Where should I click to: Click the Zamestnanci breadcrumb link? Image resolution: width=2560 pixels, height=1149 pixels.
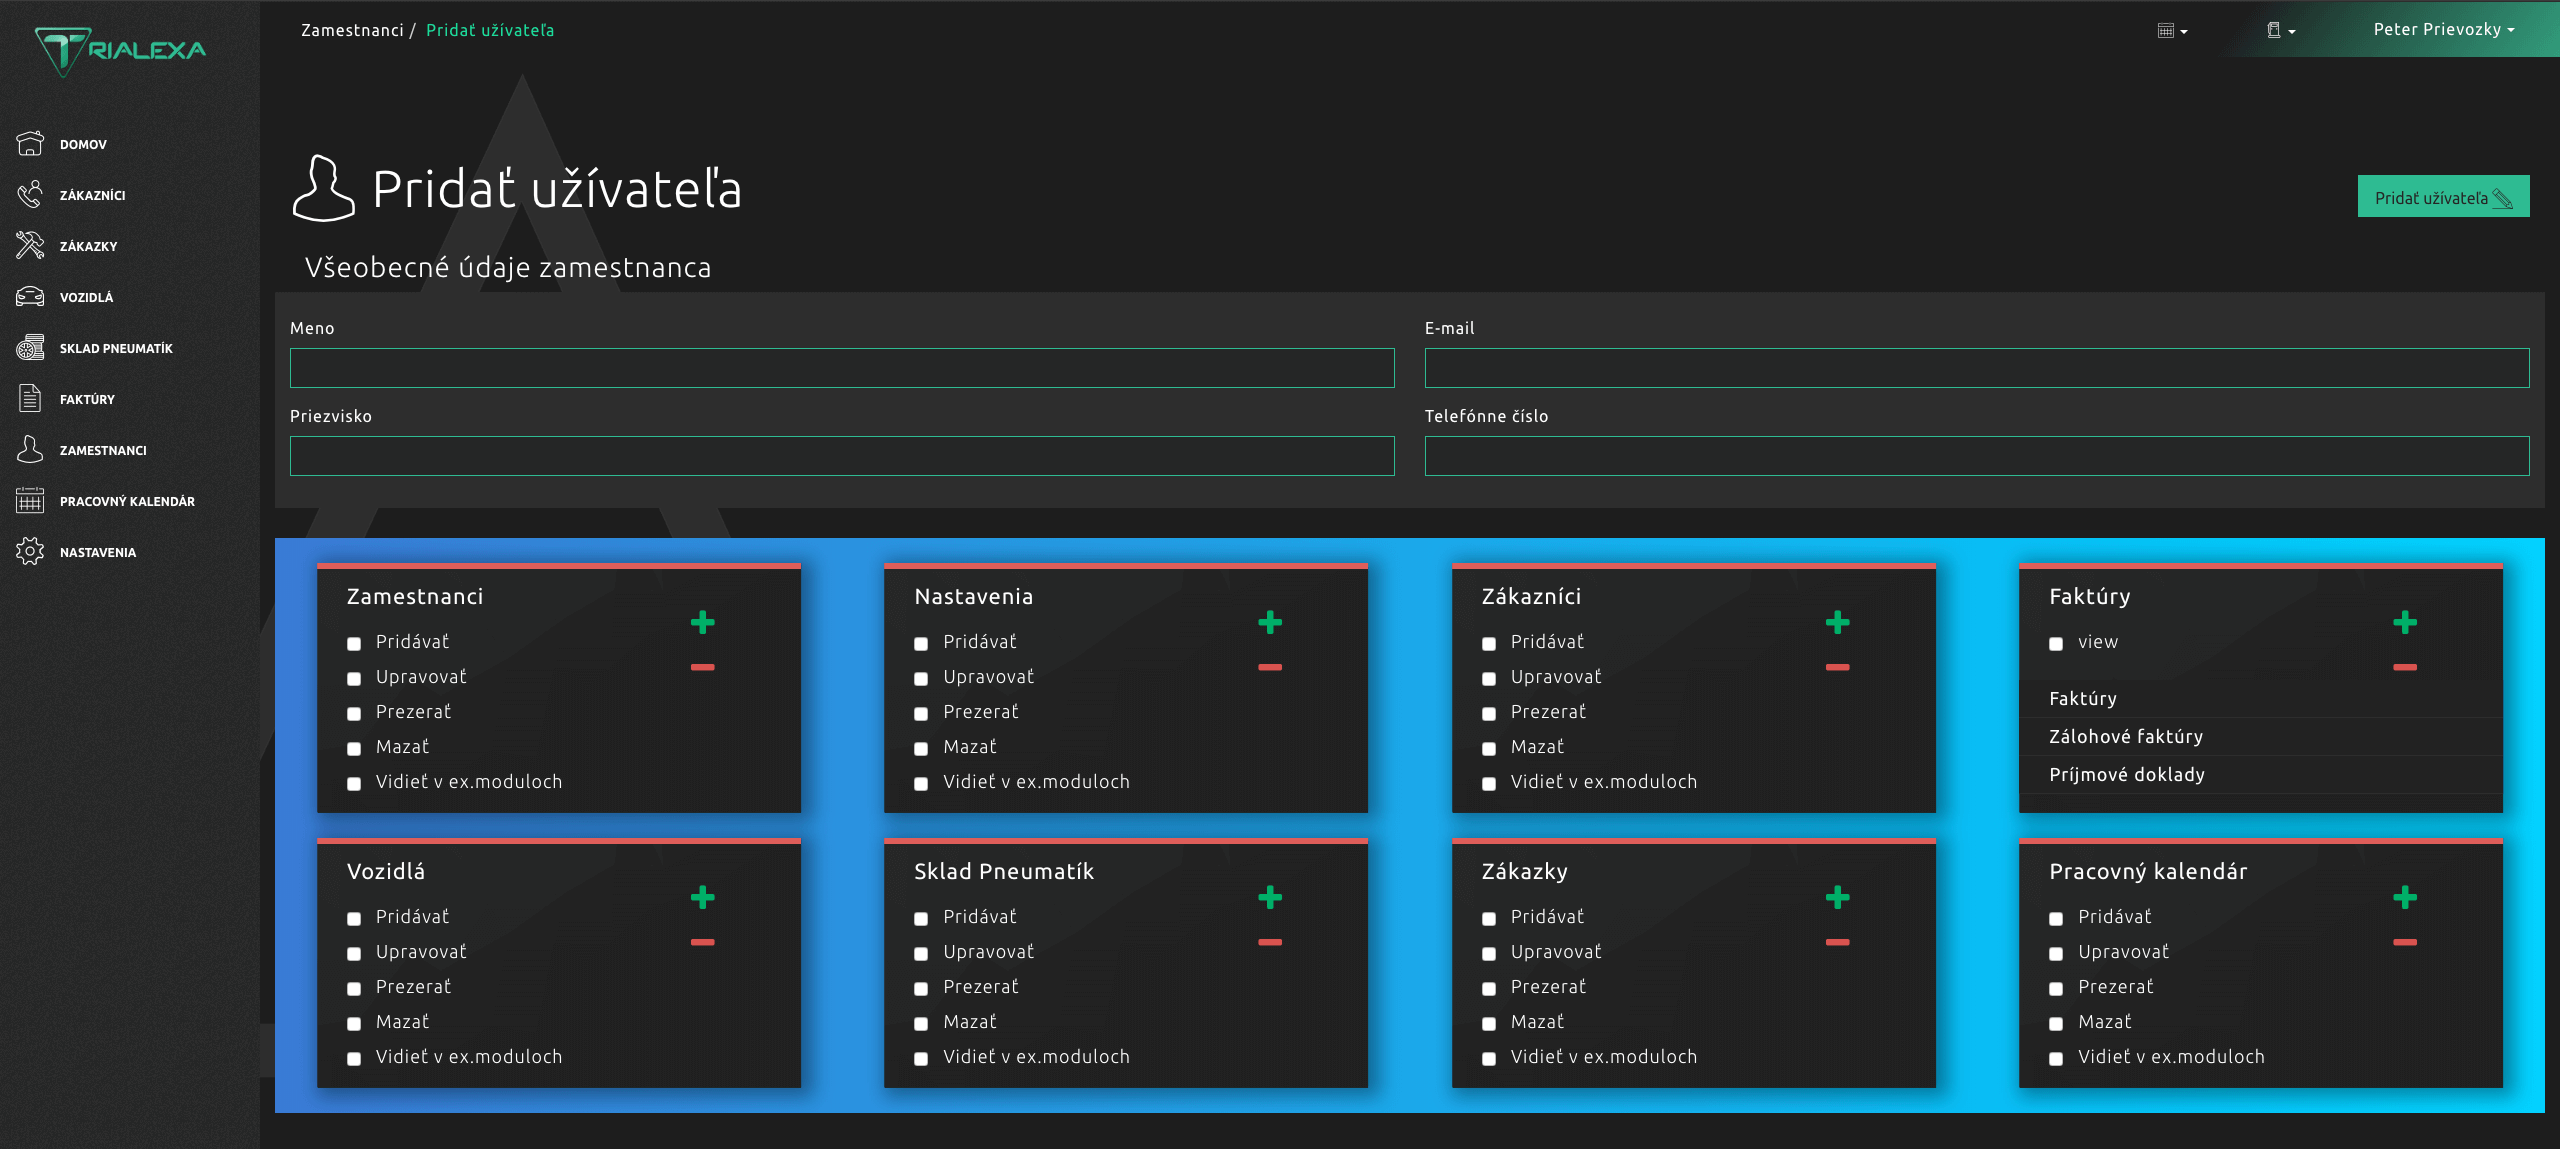coord(352,30)
